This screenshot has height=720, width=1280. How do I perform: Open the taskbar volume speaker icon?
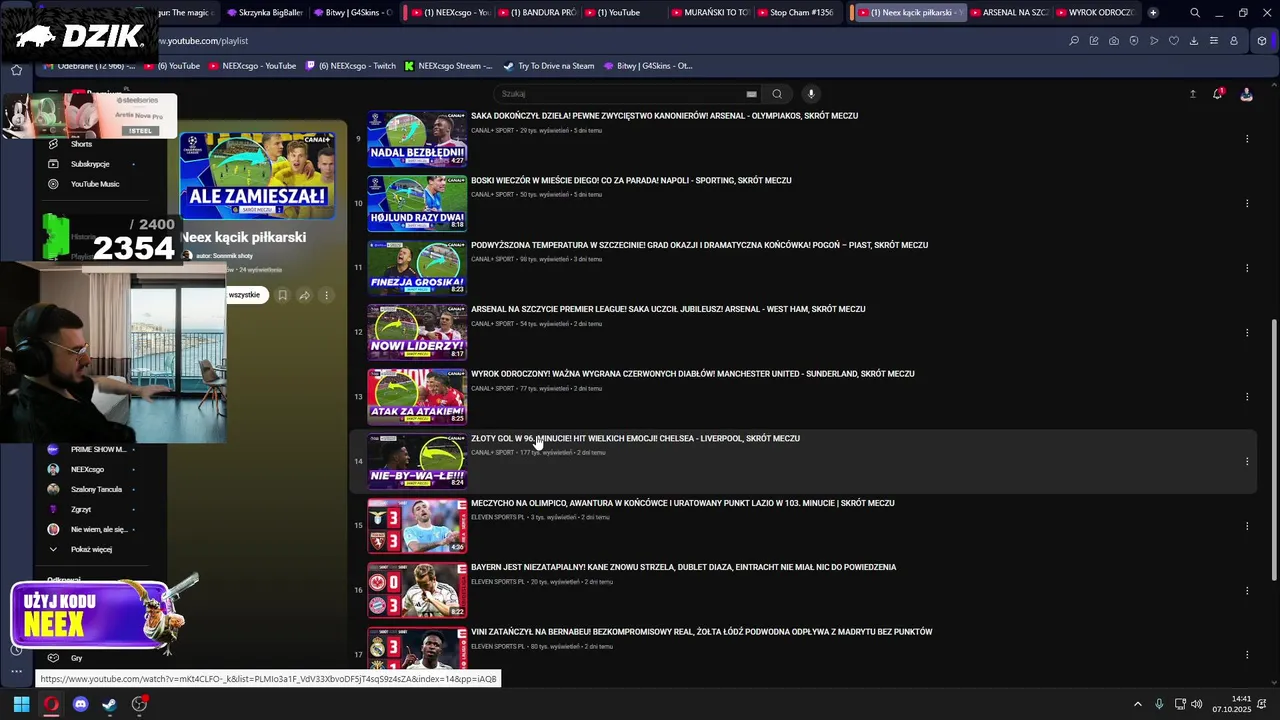point(1197,704)
